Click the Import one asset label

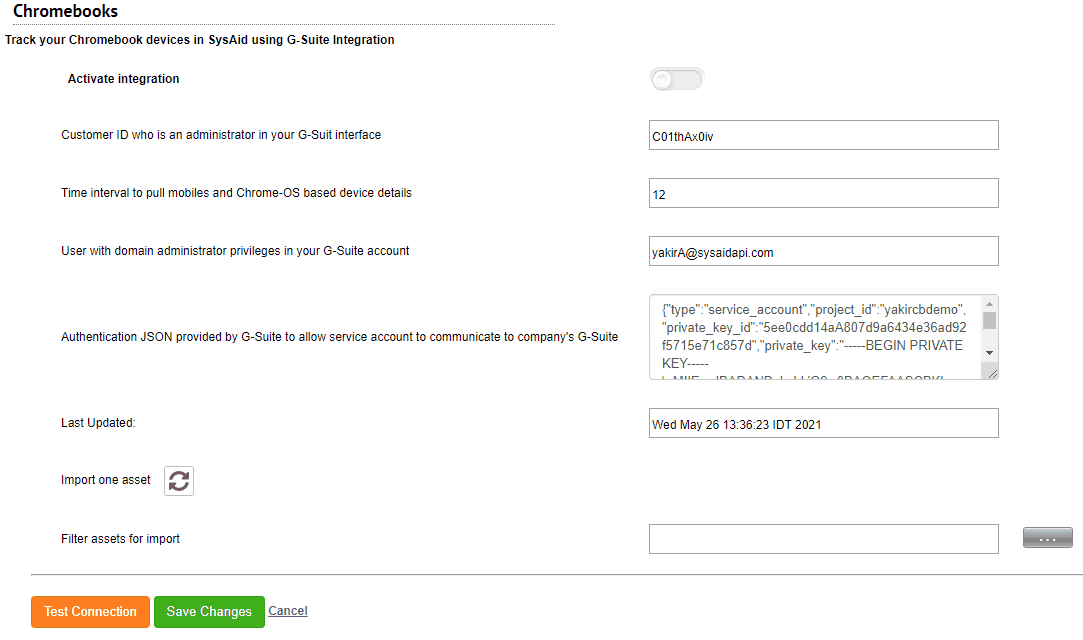106,480
